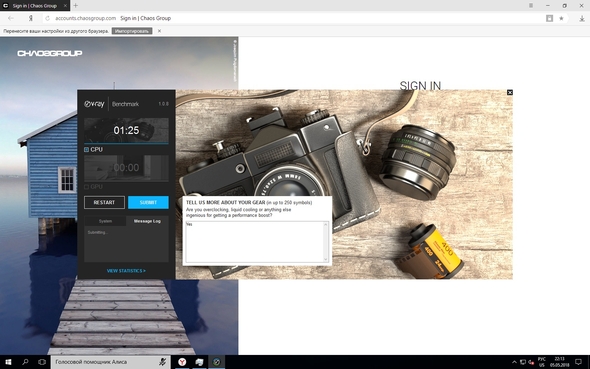Activate Alice microphone icon
Viewport: 590px width, 369px height.
point(162,362)
